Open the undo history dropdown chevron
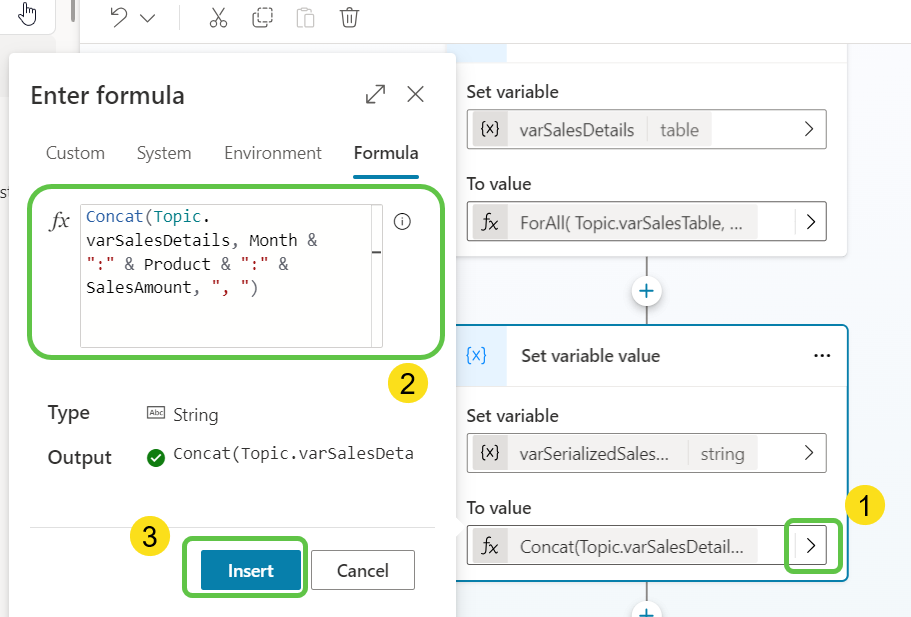The height and width of the screenshot is (617, 911). 148,18
